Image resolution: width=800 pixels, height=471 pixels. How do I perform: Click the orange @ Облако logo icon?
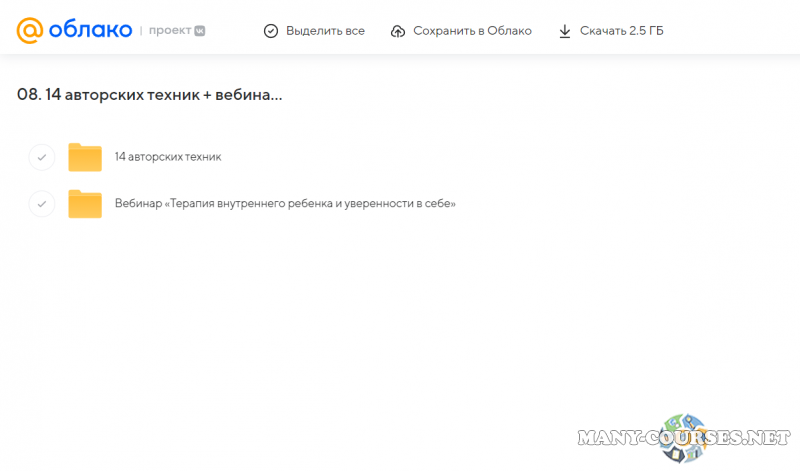pos(30,30)
